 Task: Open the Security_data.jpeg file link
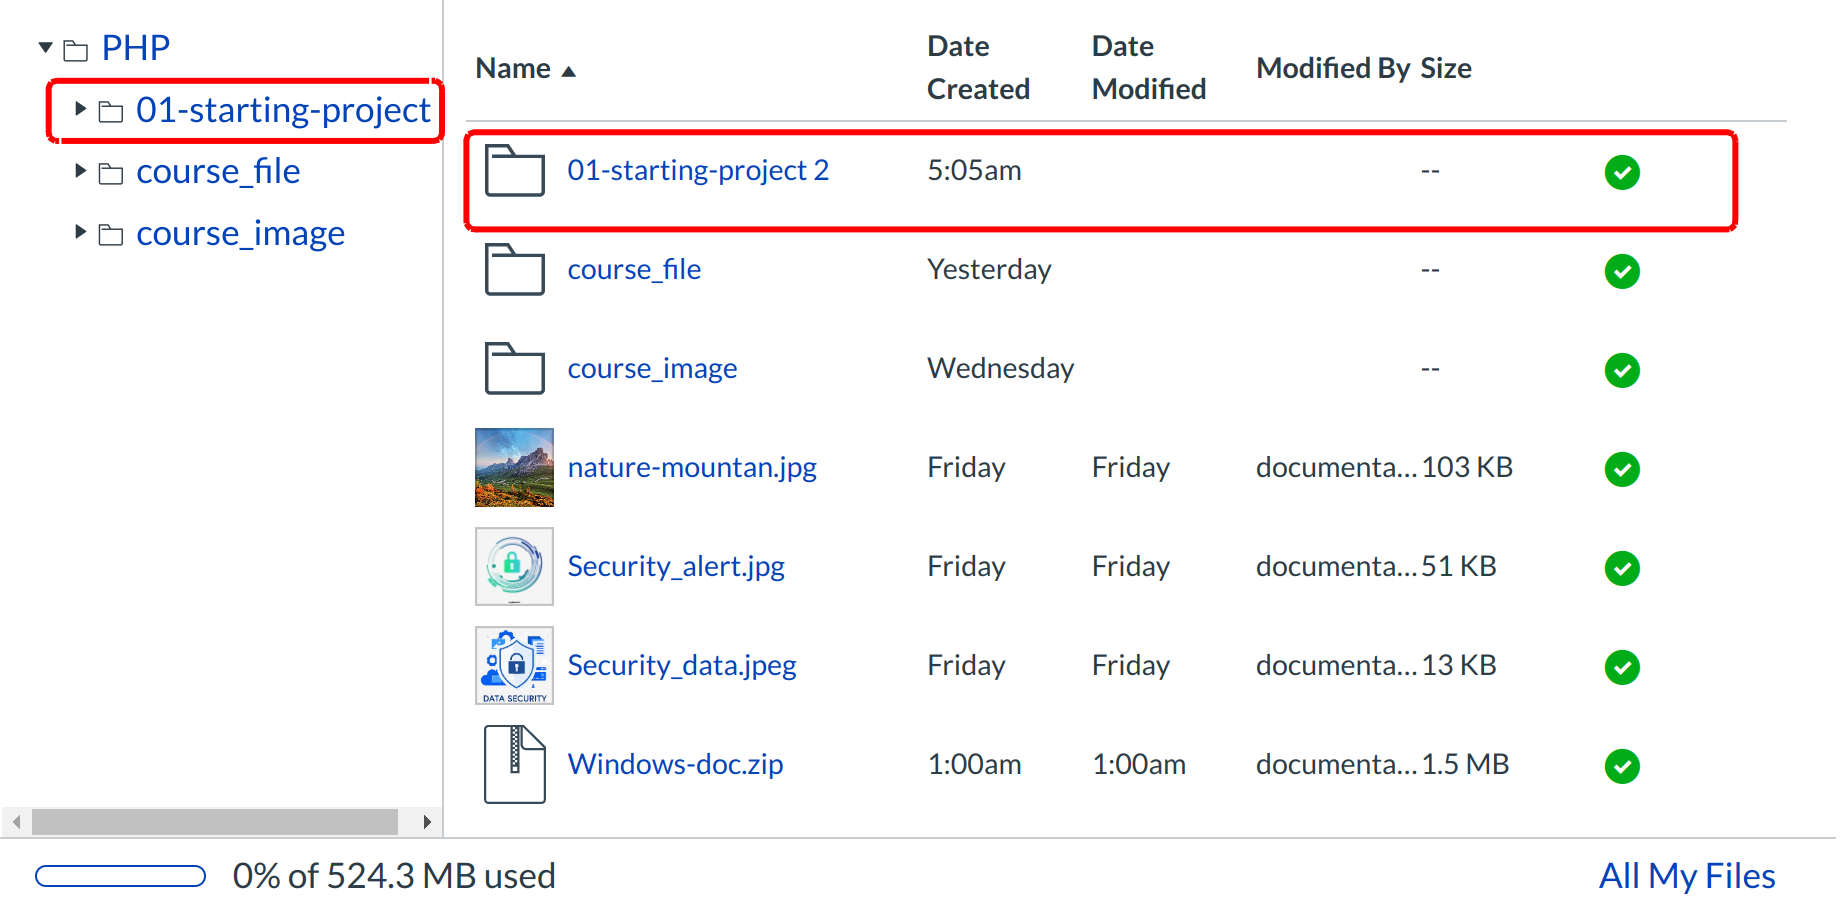pos(681,666)
